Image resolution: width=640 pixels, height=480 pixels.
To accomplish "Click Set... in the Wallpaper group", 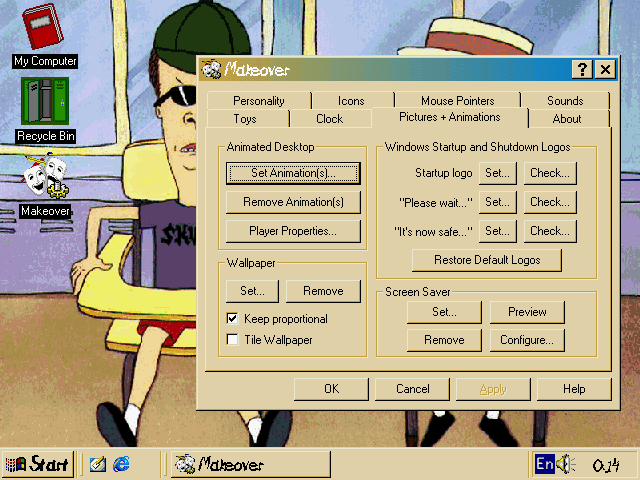I will click(x=252, y=291).
